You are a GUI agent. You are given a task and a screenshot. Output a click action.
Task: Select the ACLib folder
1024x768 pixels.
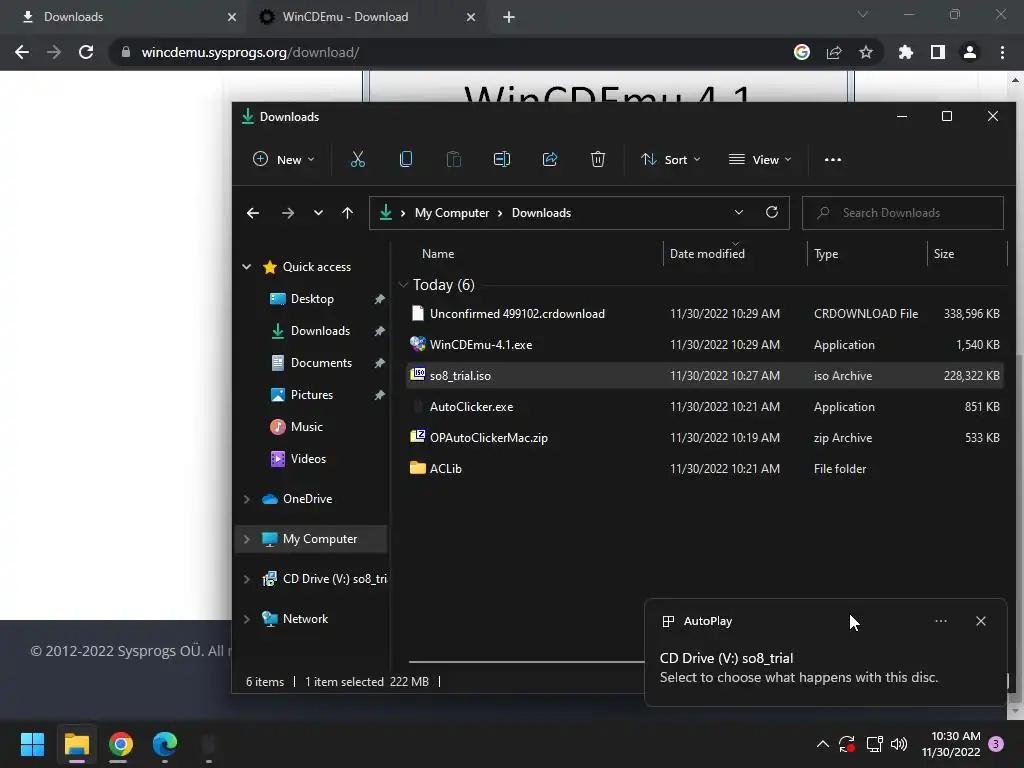(x=705, y=468)
